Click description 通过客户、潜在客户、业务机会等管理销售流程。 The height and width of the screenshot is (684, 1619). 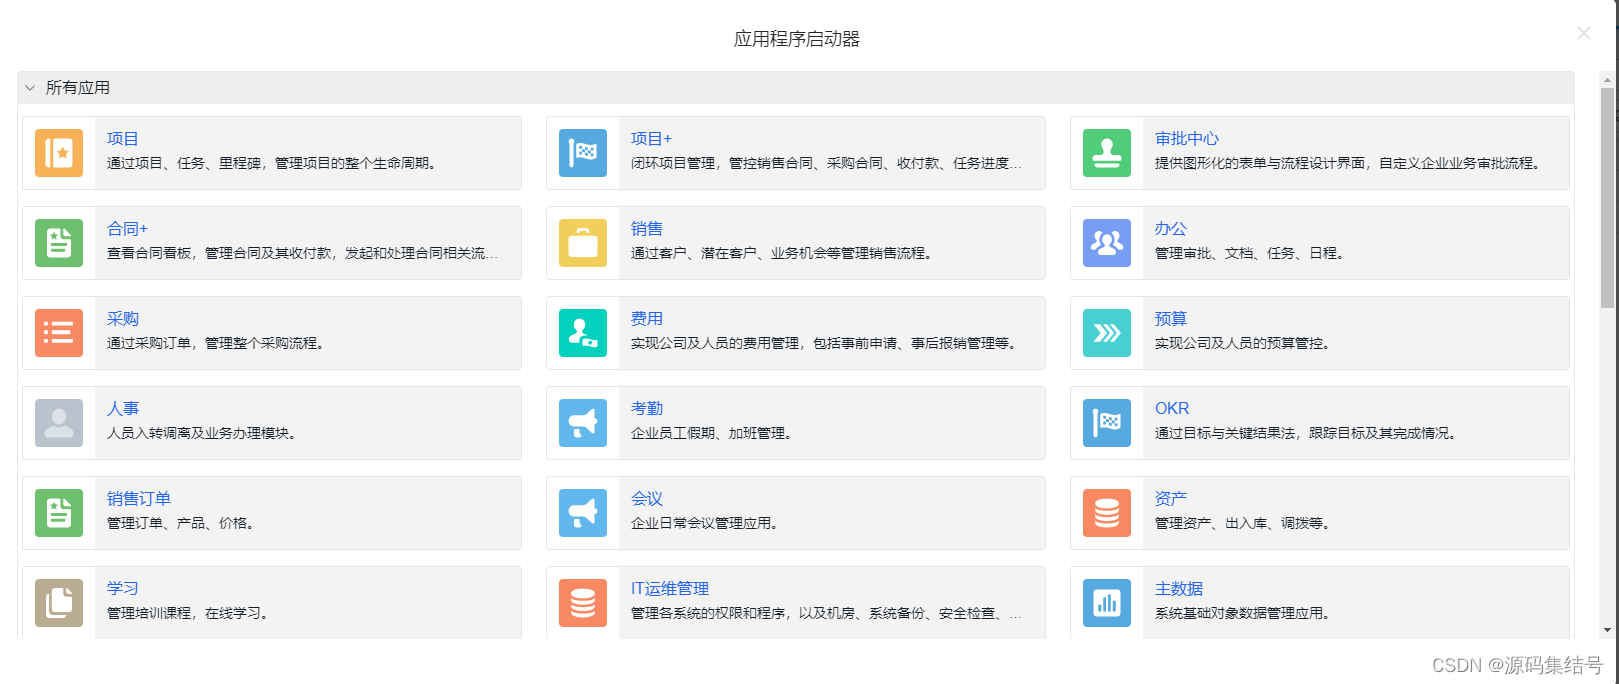pos(783,253)
